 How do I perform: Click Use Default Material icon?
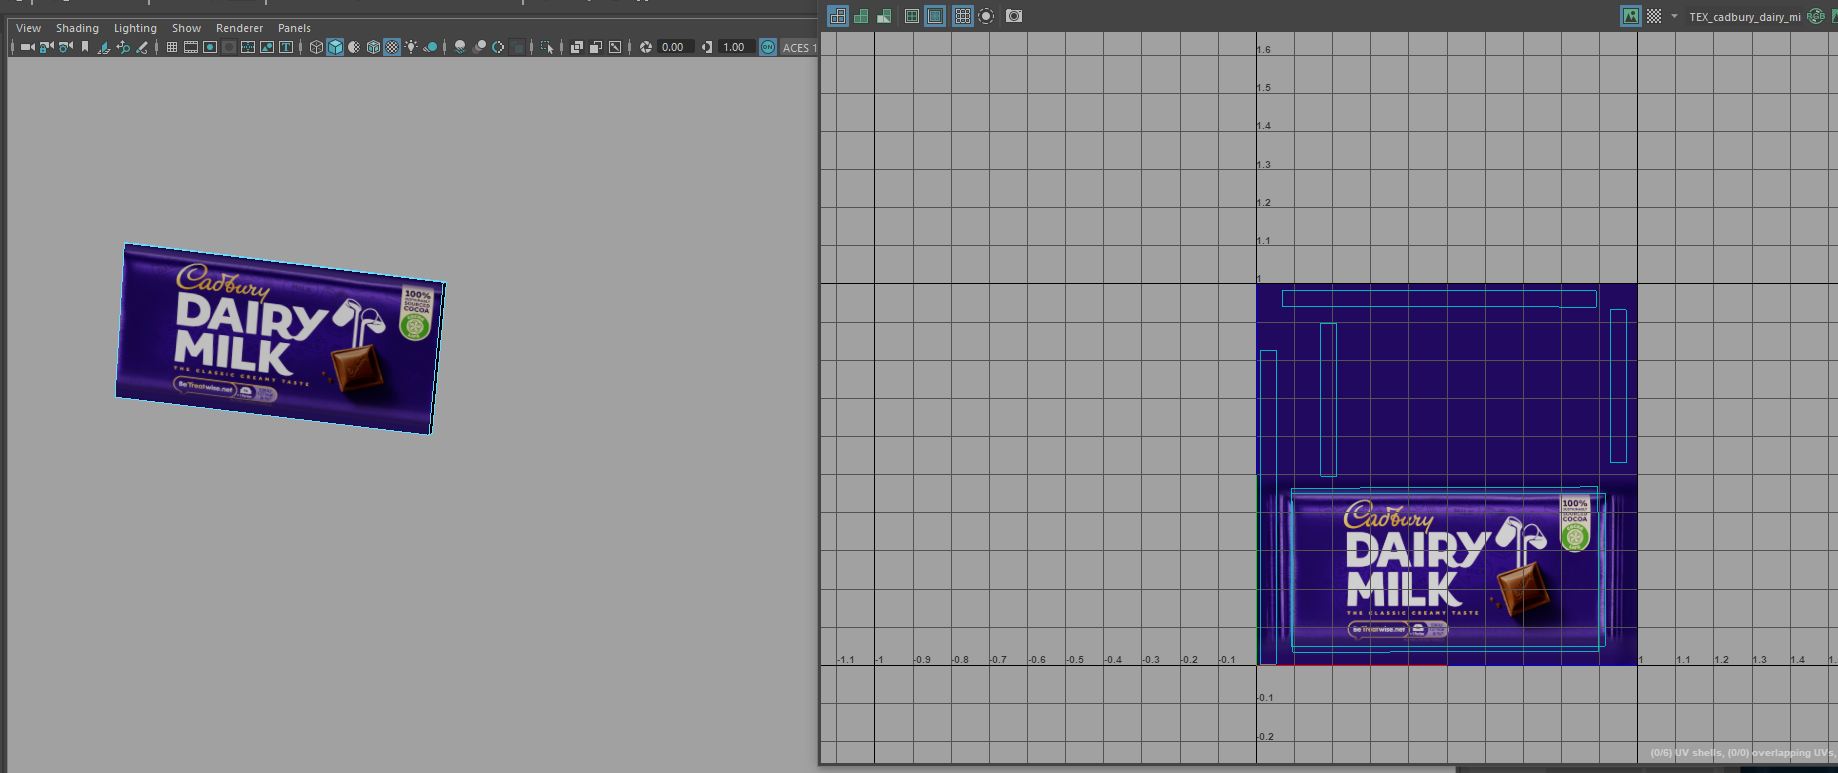[354, 47]
